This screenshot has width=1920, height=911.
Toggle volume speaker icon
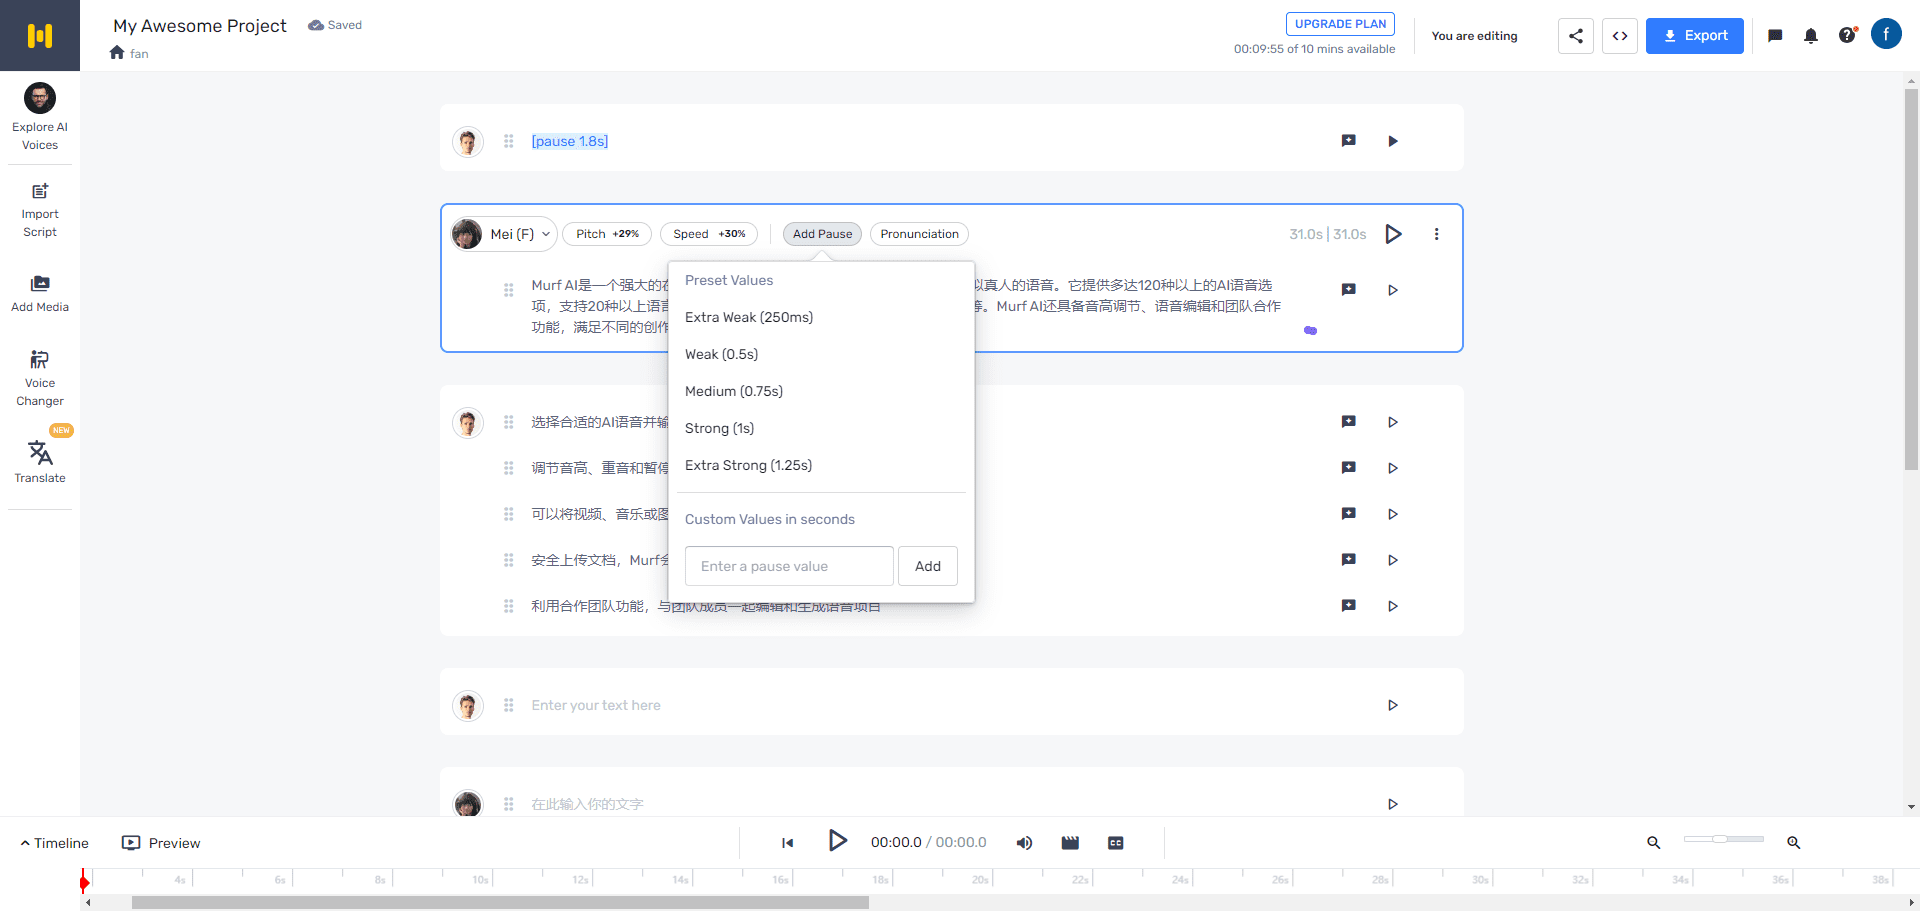(1024, 843)
